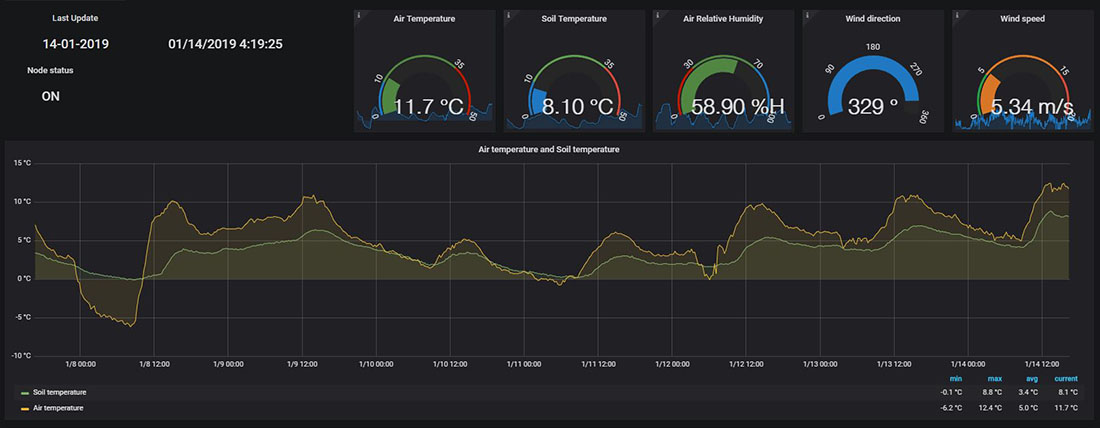This screenshot has height=428, width=1100.
Task: Click the green Soil temperature legend color swatch
Action: click(25, 394)
